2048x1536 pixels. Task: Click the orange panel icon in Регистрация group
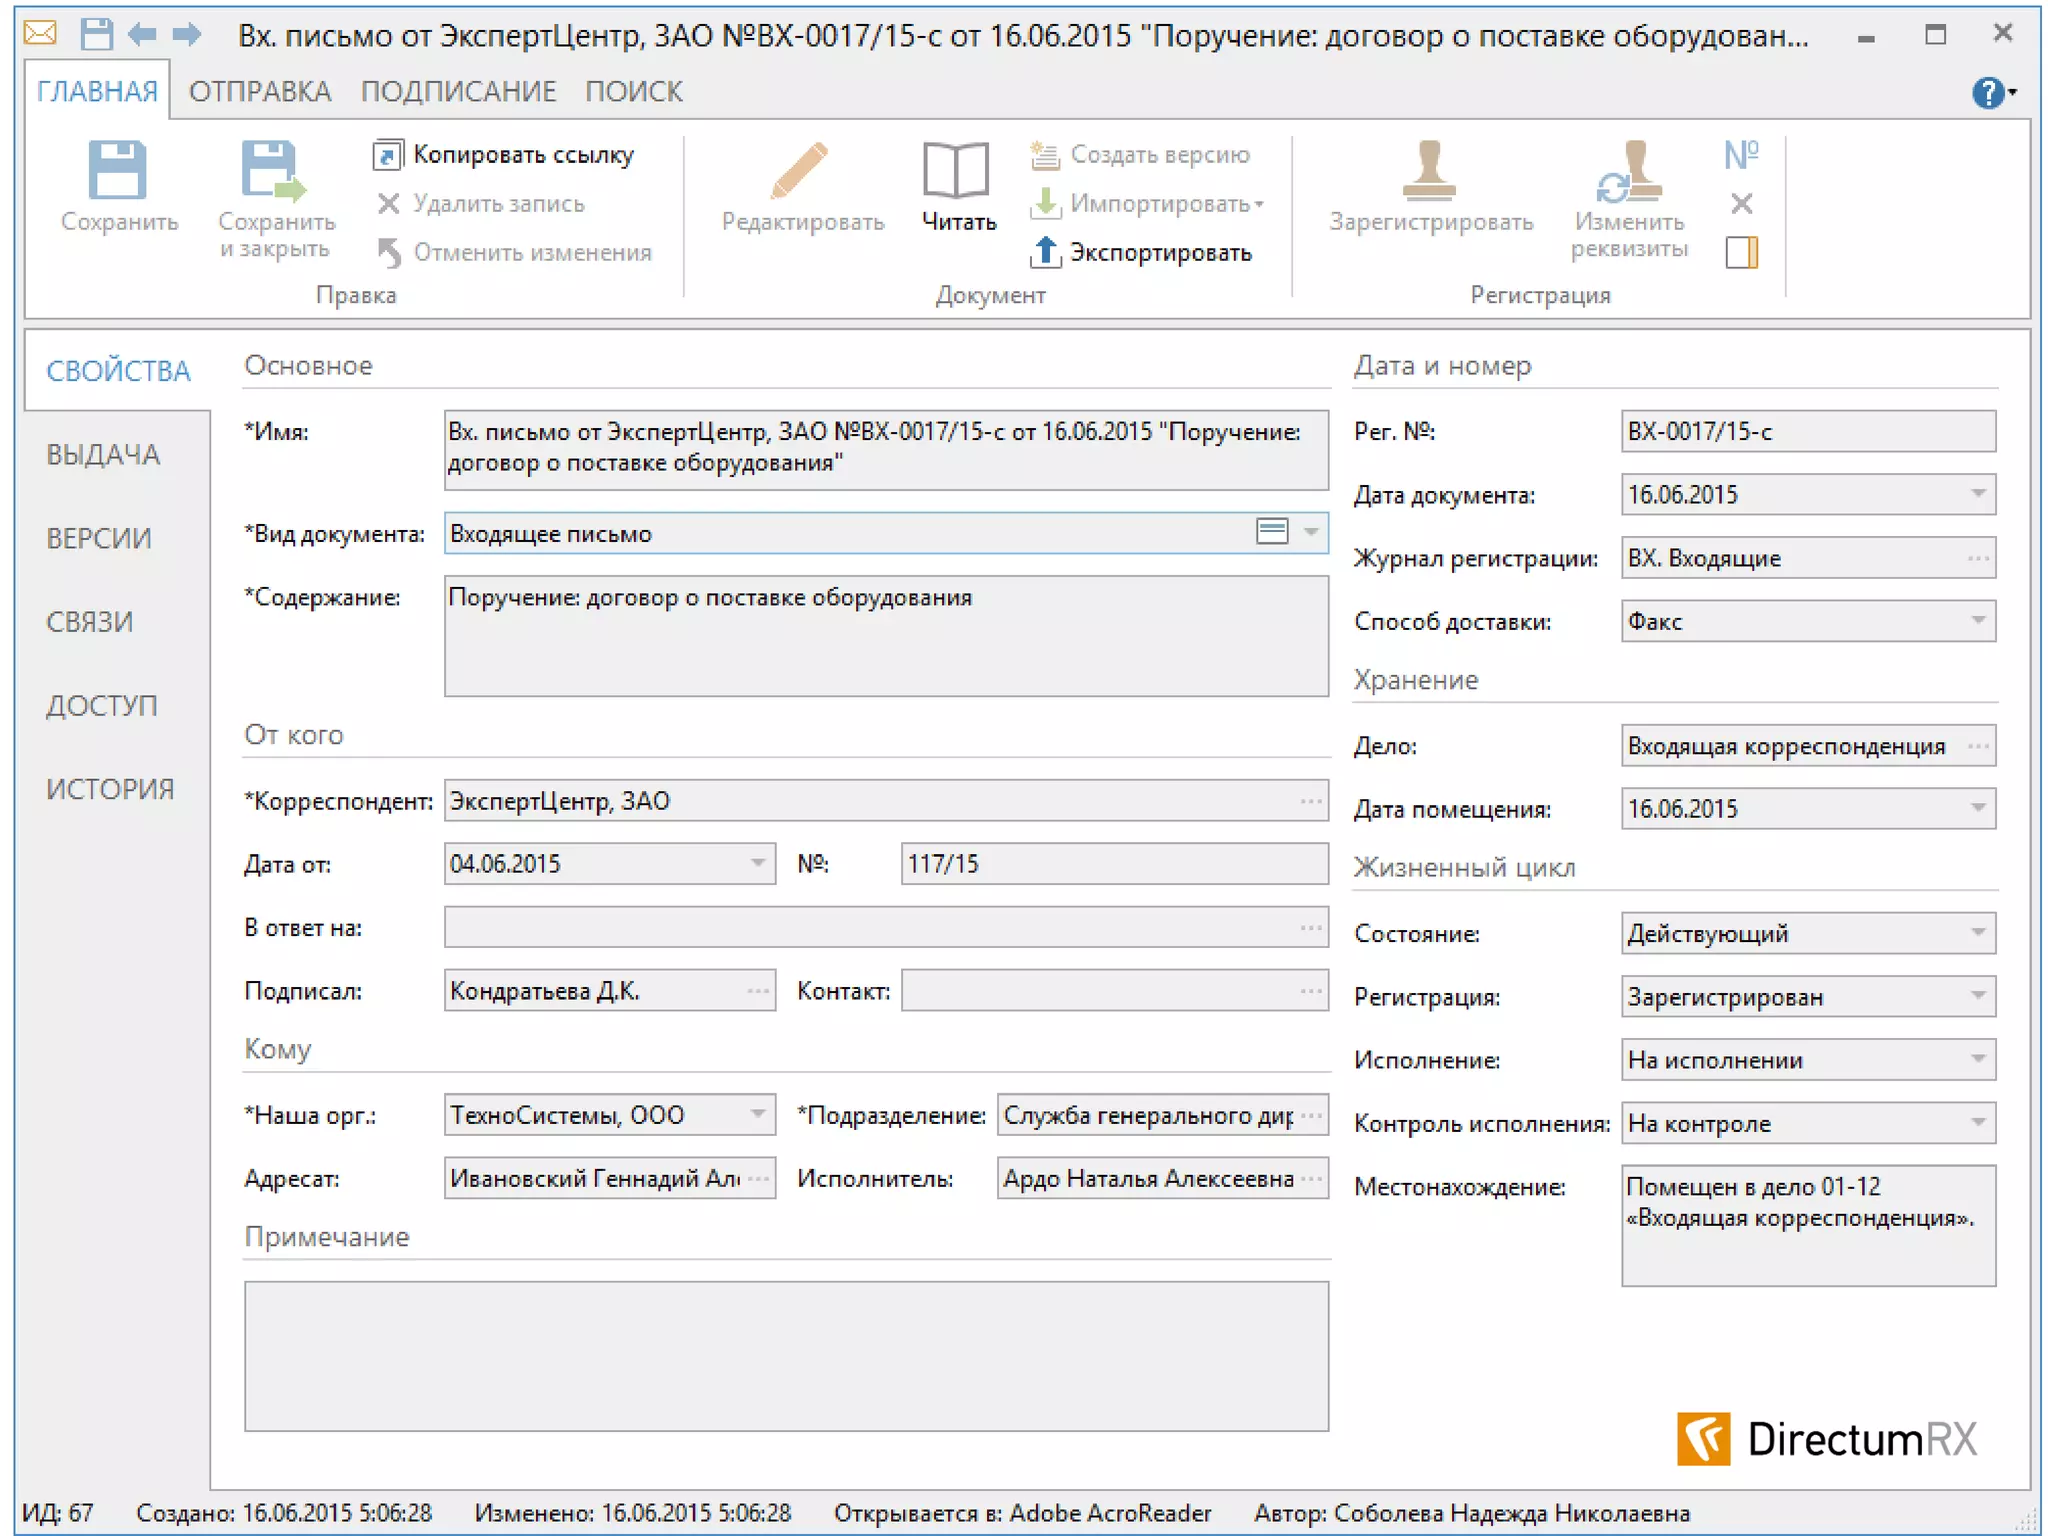pyautogui.click(x=1741, y=252)
